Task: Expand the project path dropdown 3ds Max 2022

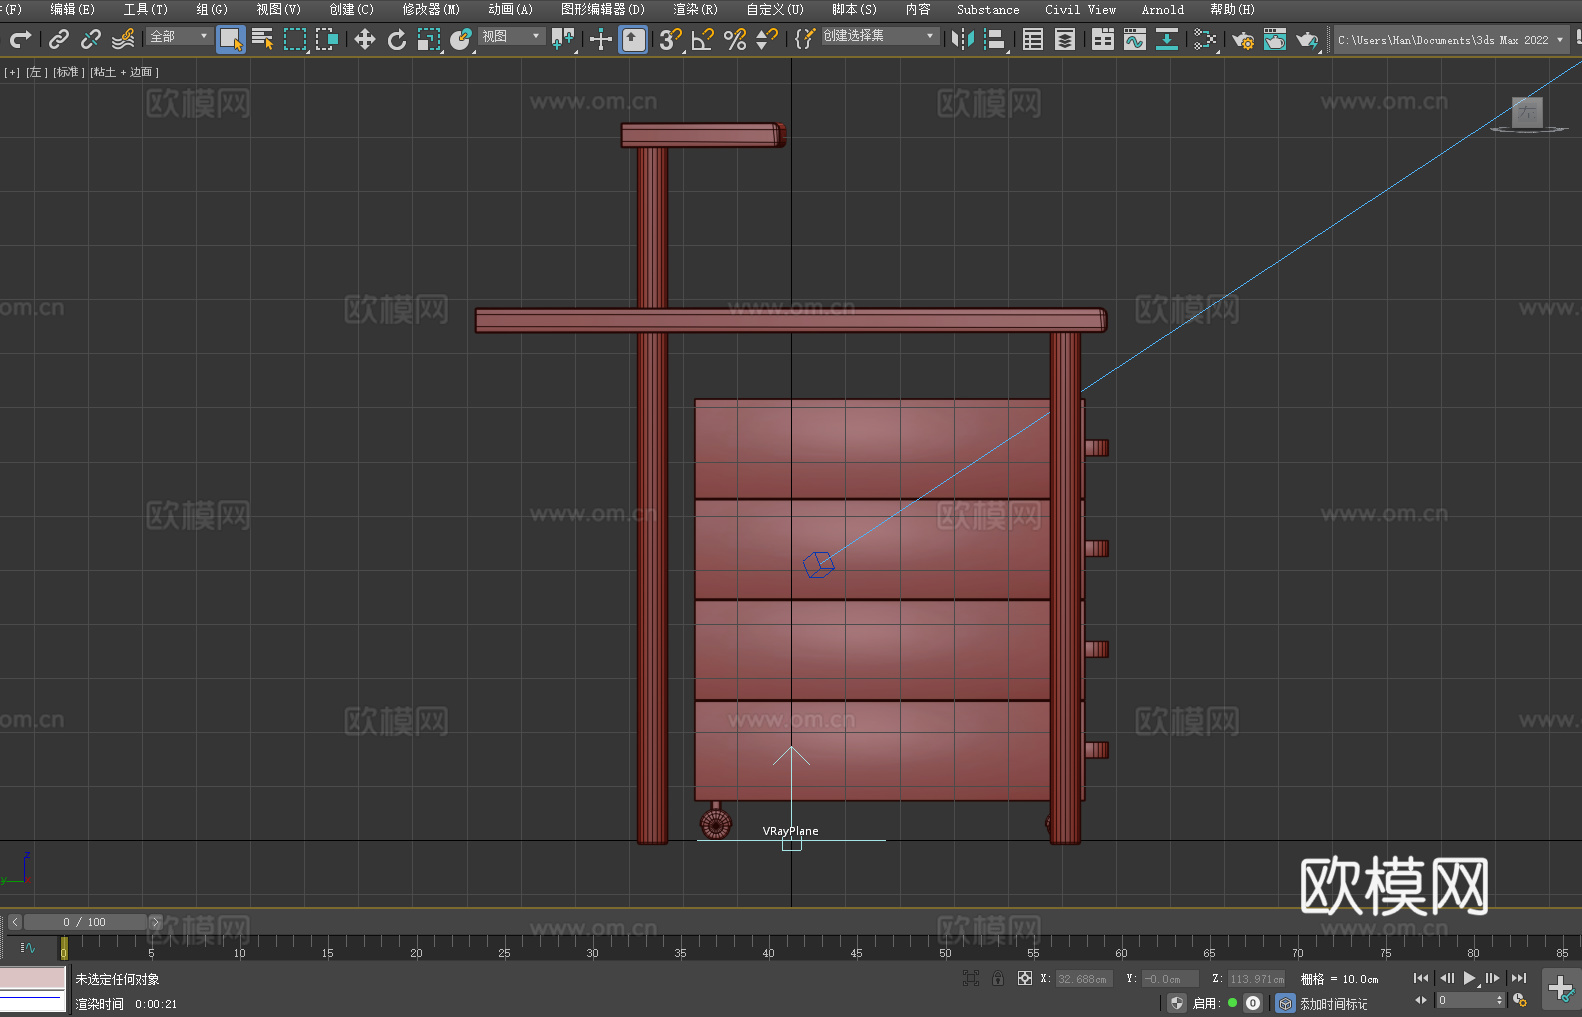Action: (1558, 40)
